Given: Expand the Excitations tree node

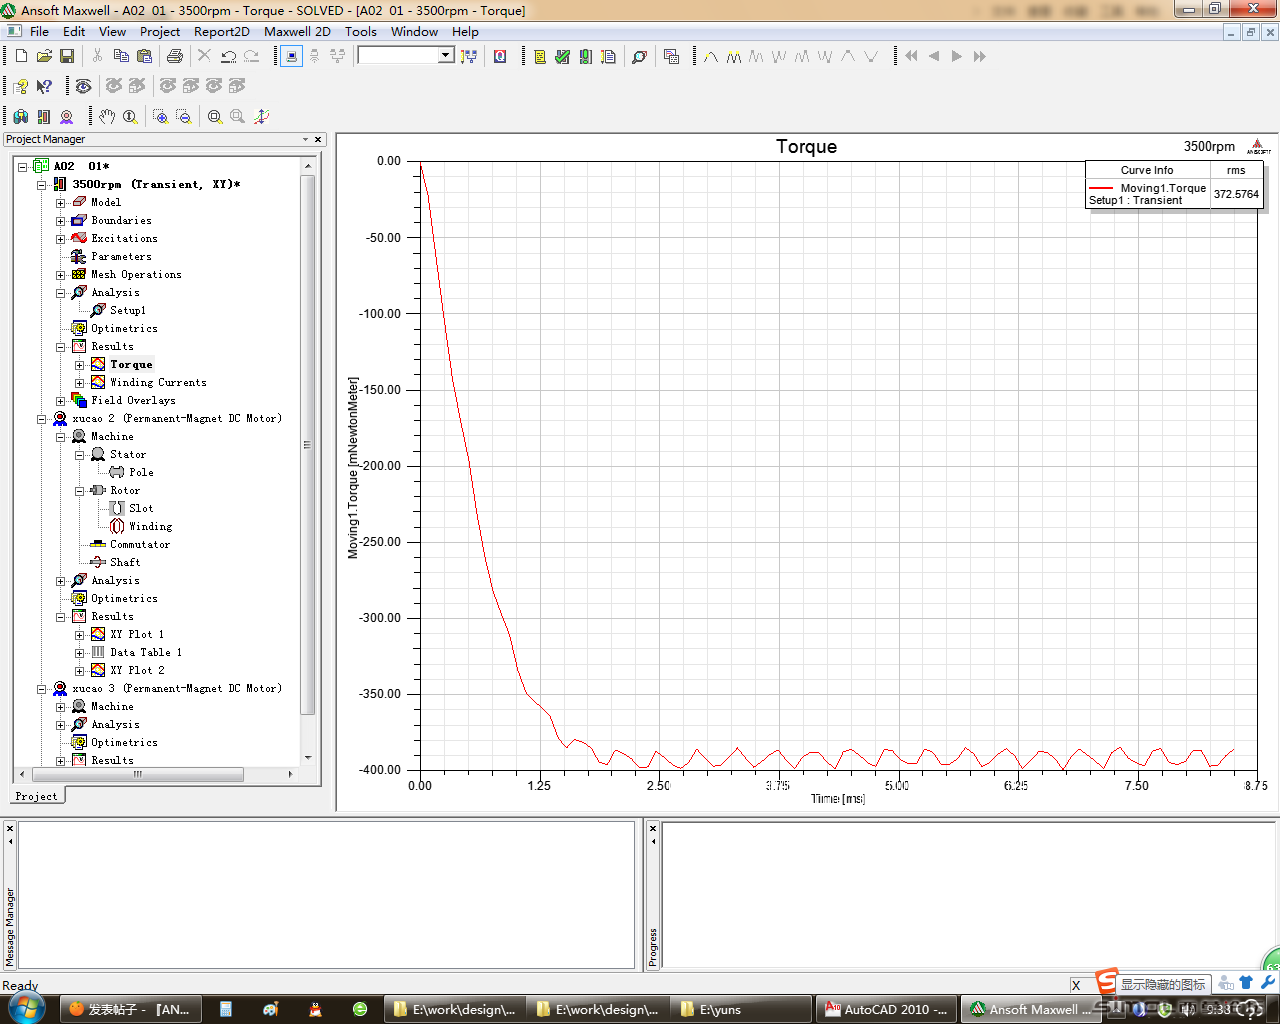Looking at the screenshot, I should click(x=60, y=239).
